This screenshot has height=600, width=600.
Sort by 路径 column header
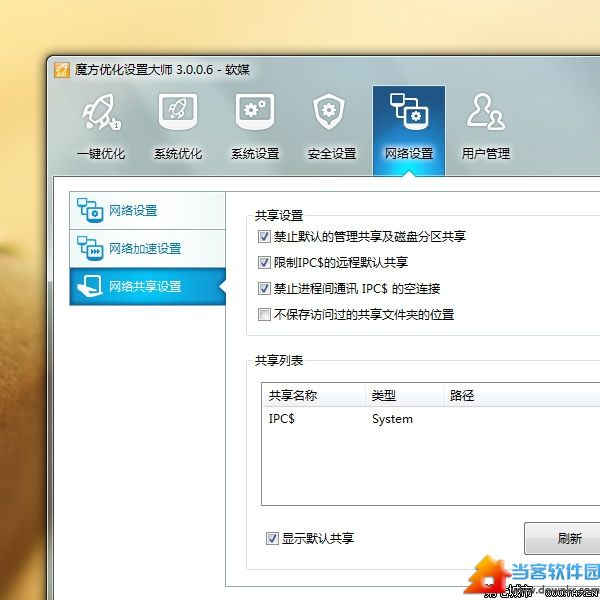pos(522,395)
